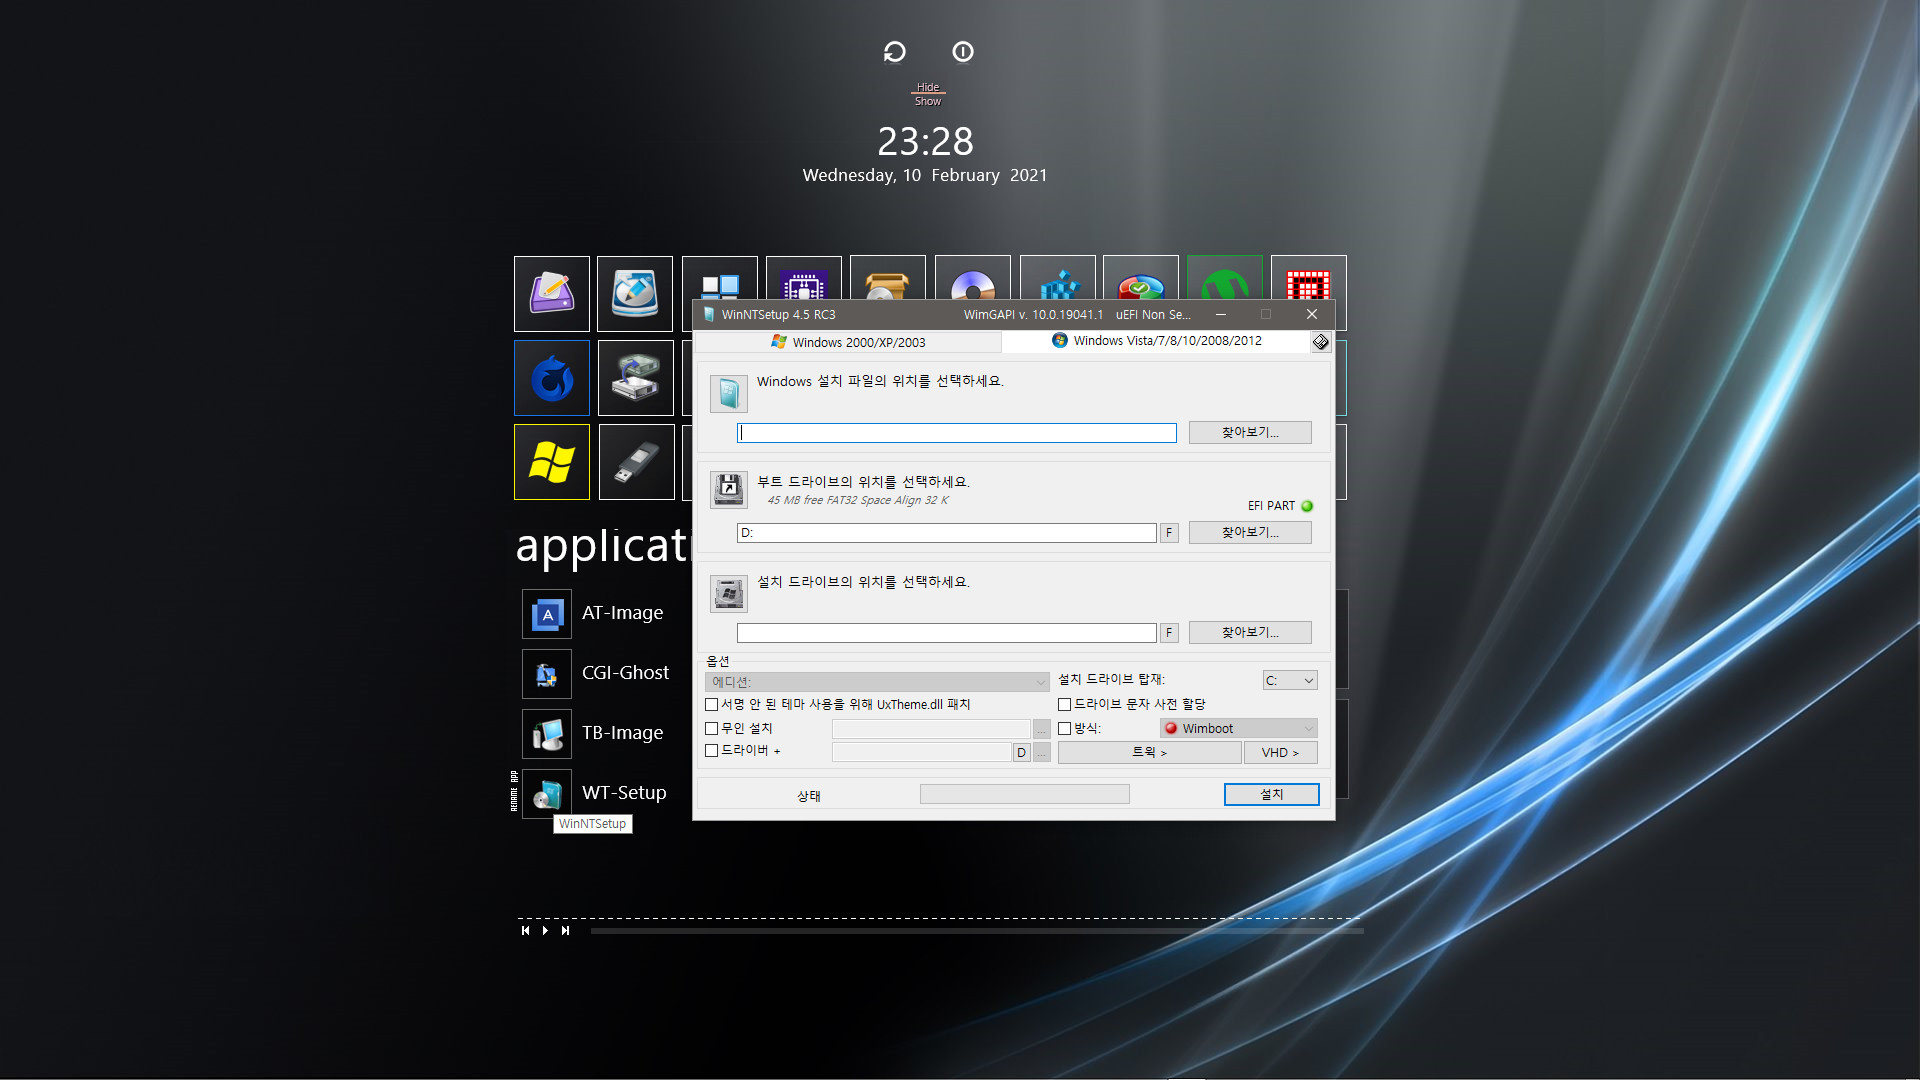The height and width of the screenshot is (1080, 1920).
Task: Click the green EFI PART status light
Action: (1307, 506)
